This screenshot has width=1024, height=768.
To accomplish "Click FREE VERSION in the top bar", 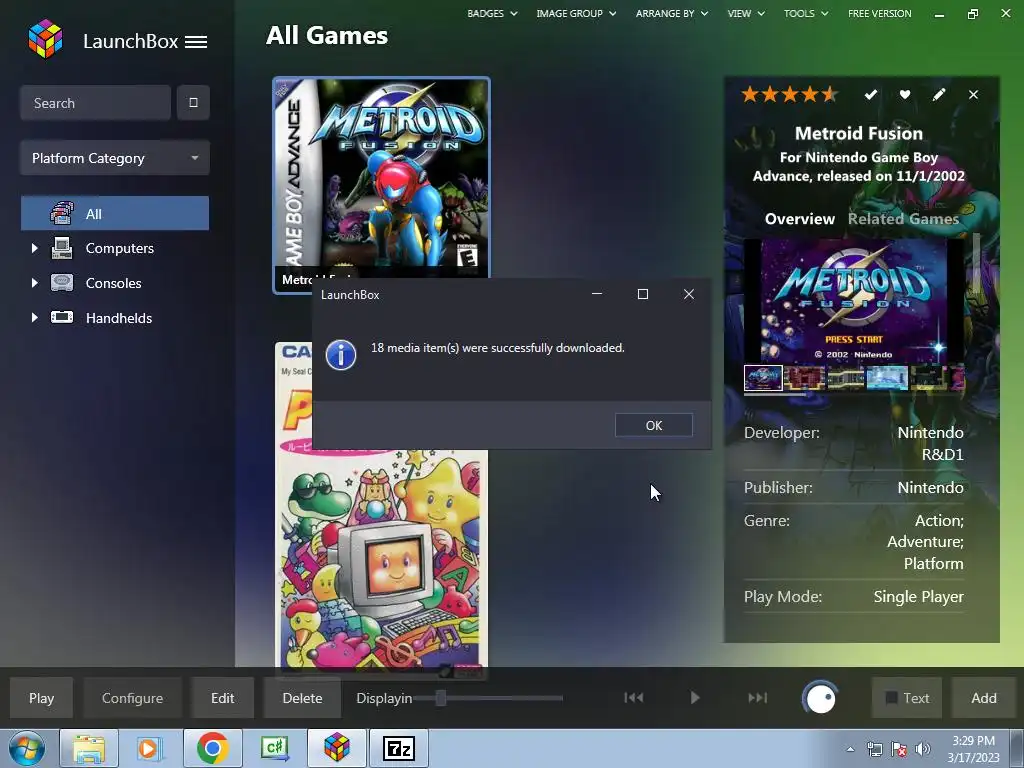I will [x=880, y=13].
